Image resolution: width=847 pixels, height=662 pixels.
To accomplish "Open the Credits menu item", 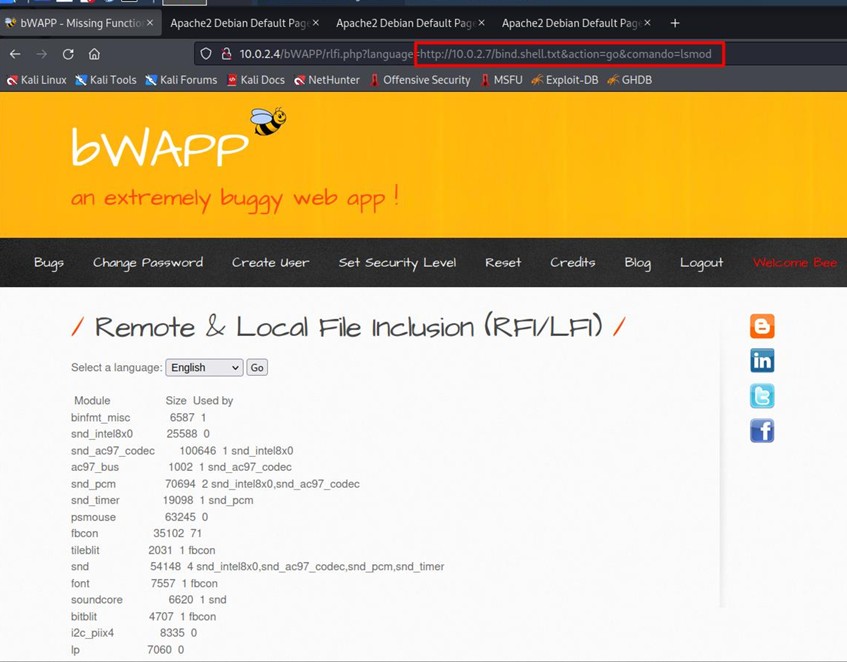I will [x=573, y=262].
